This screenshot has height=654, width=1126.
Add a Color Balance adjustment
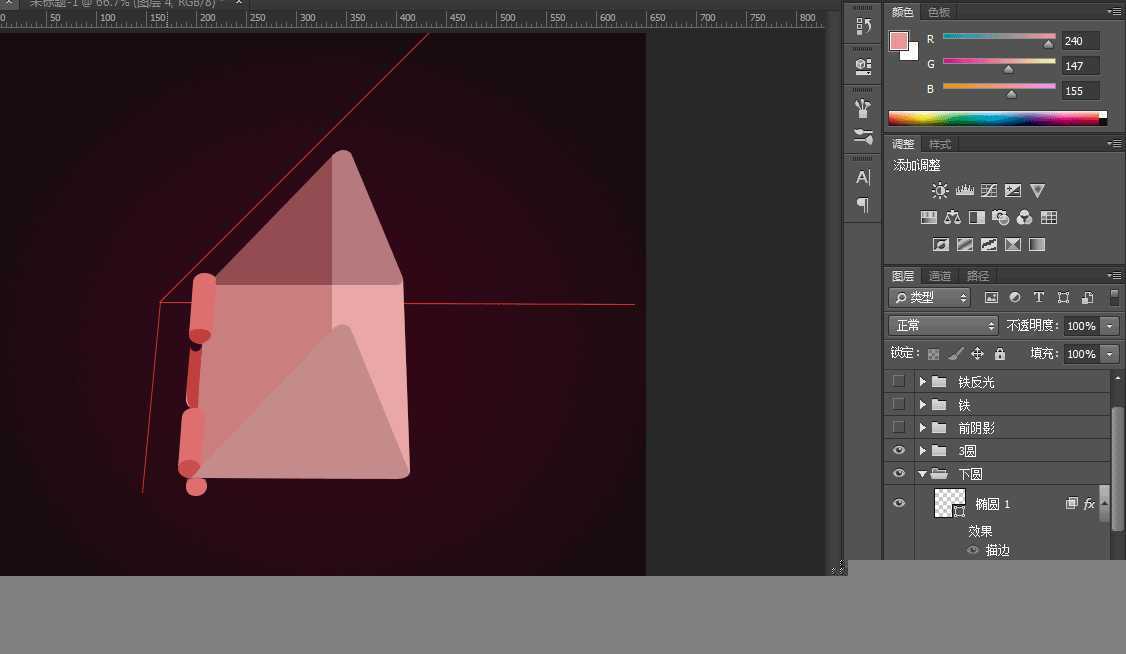click(x=952, y=217)
